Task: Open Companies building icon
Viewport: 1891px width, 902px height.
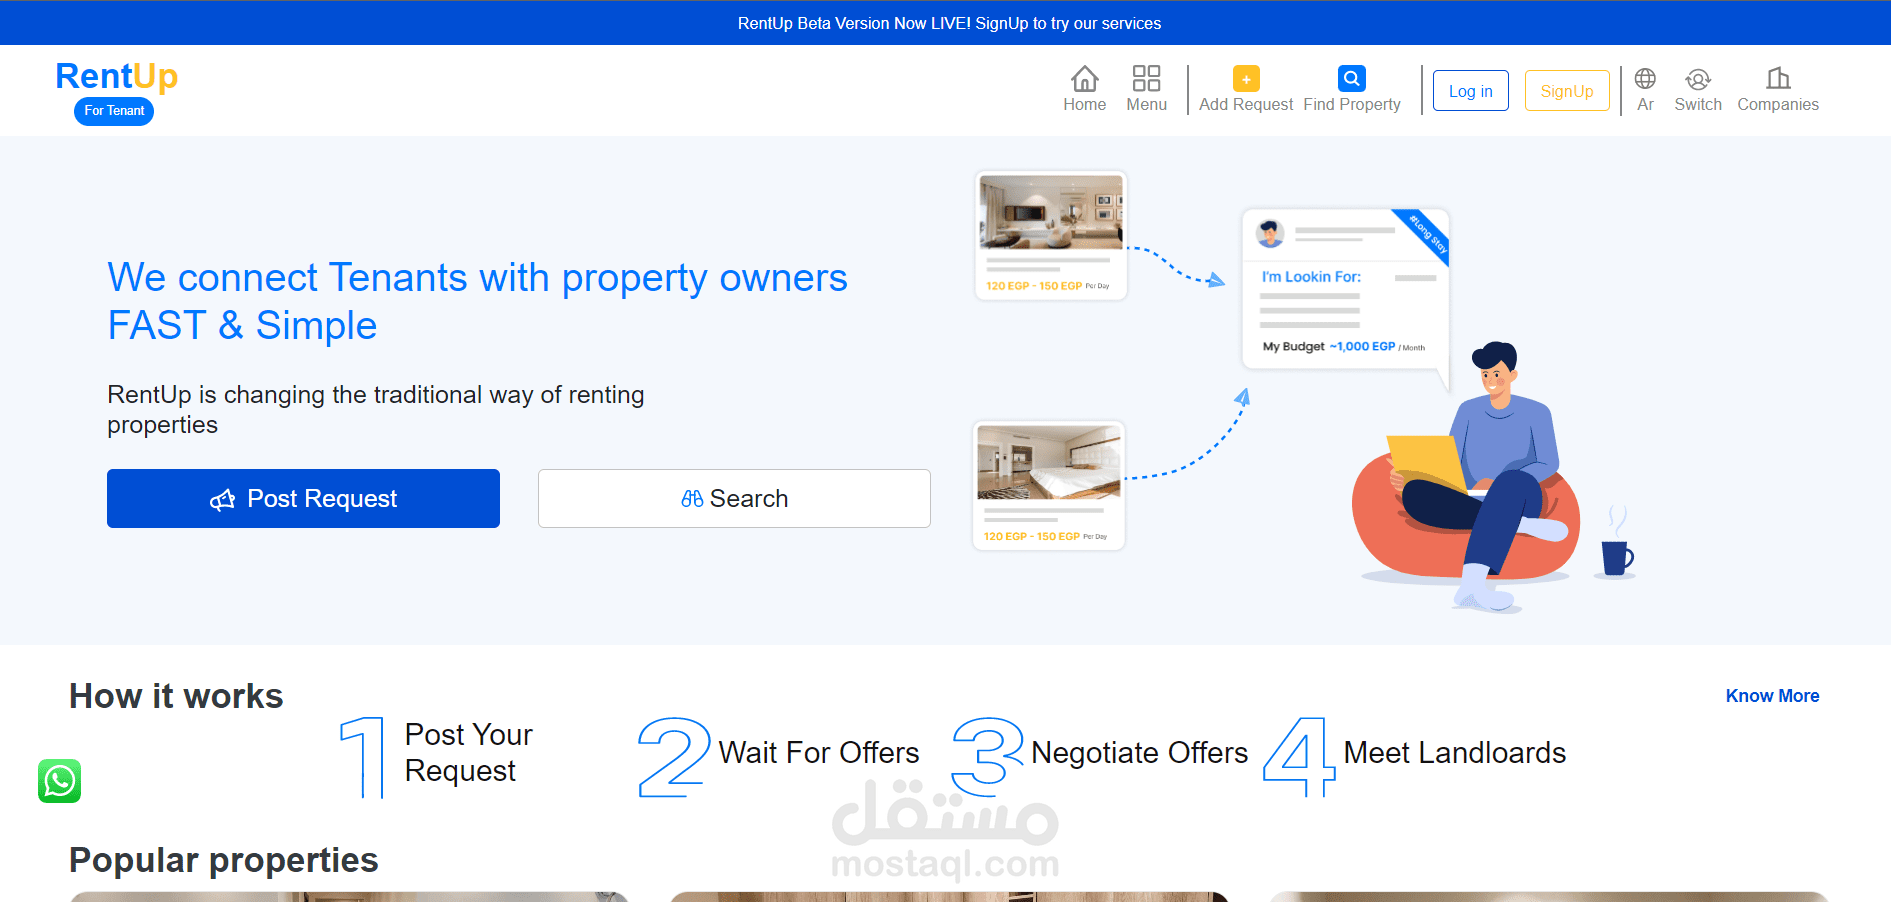Action: (1778, 78)
